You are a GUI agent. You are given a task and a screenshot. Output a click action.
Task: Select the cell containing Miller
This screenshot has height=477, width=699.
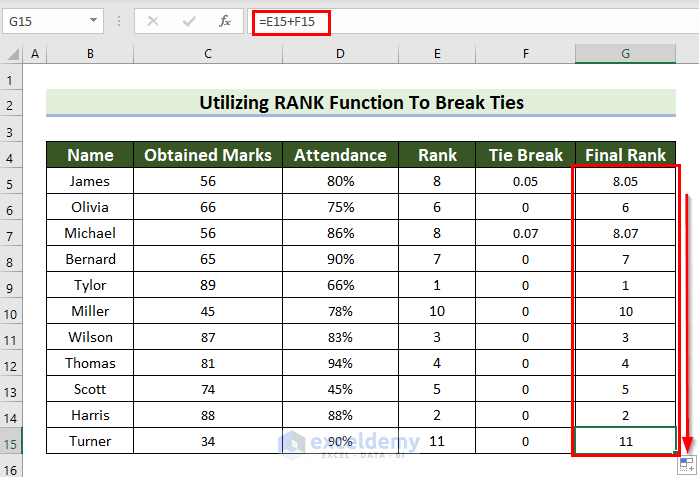click(x=90, y=311)
